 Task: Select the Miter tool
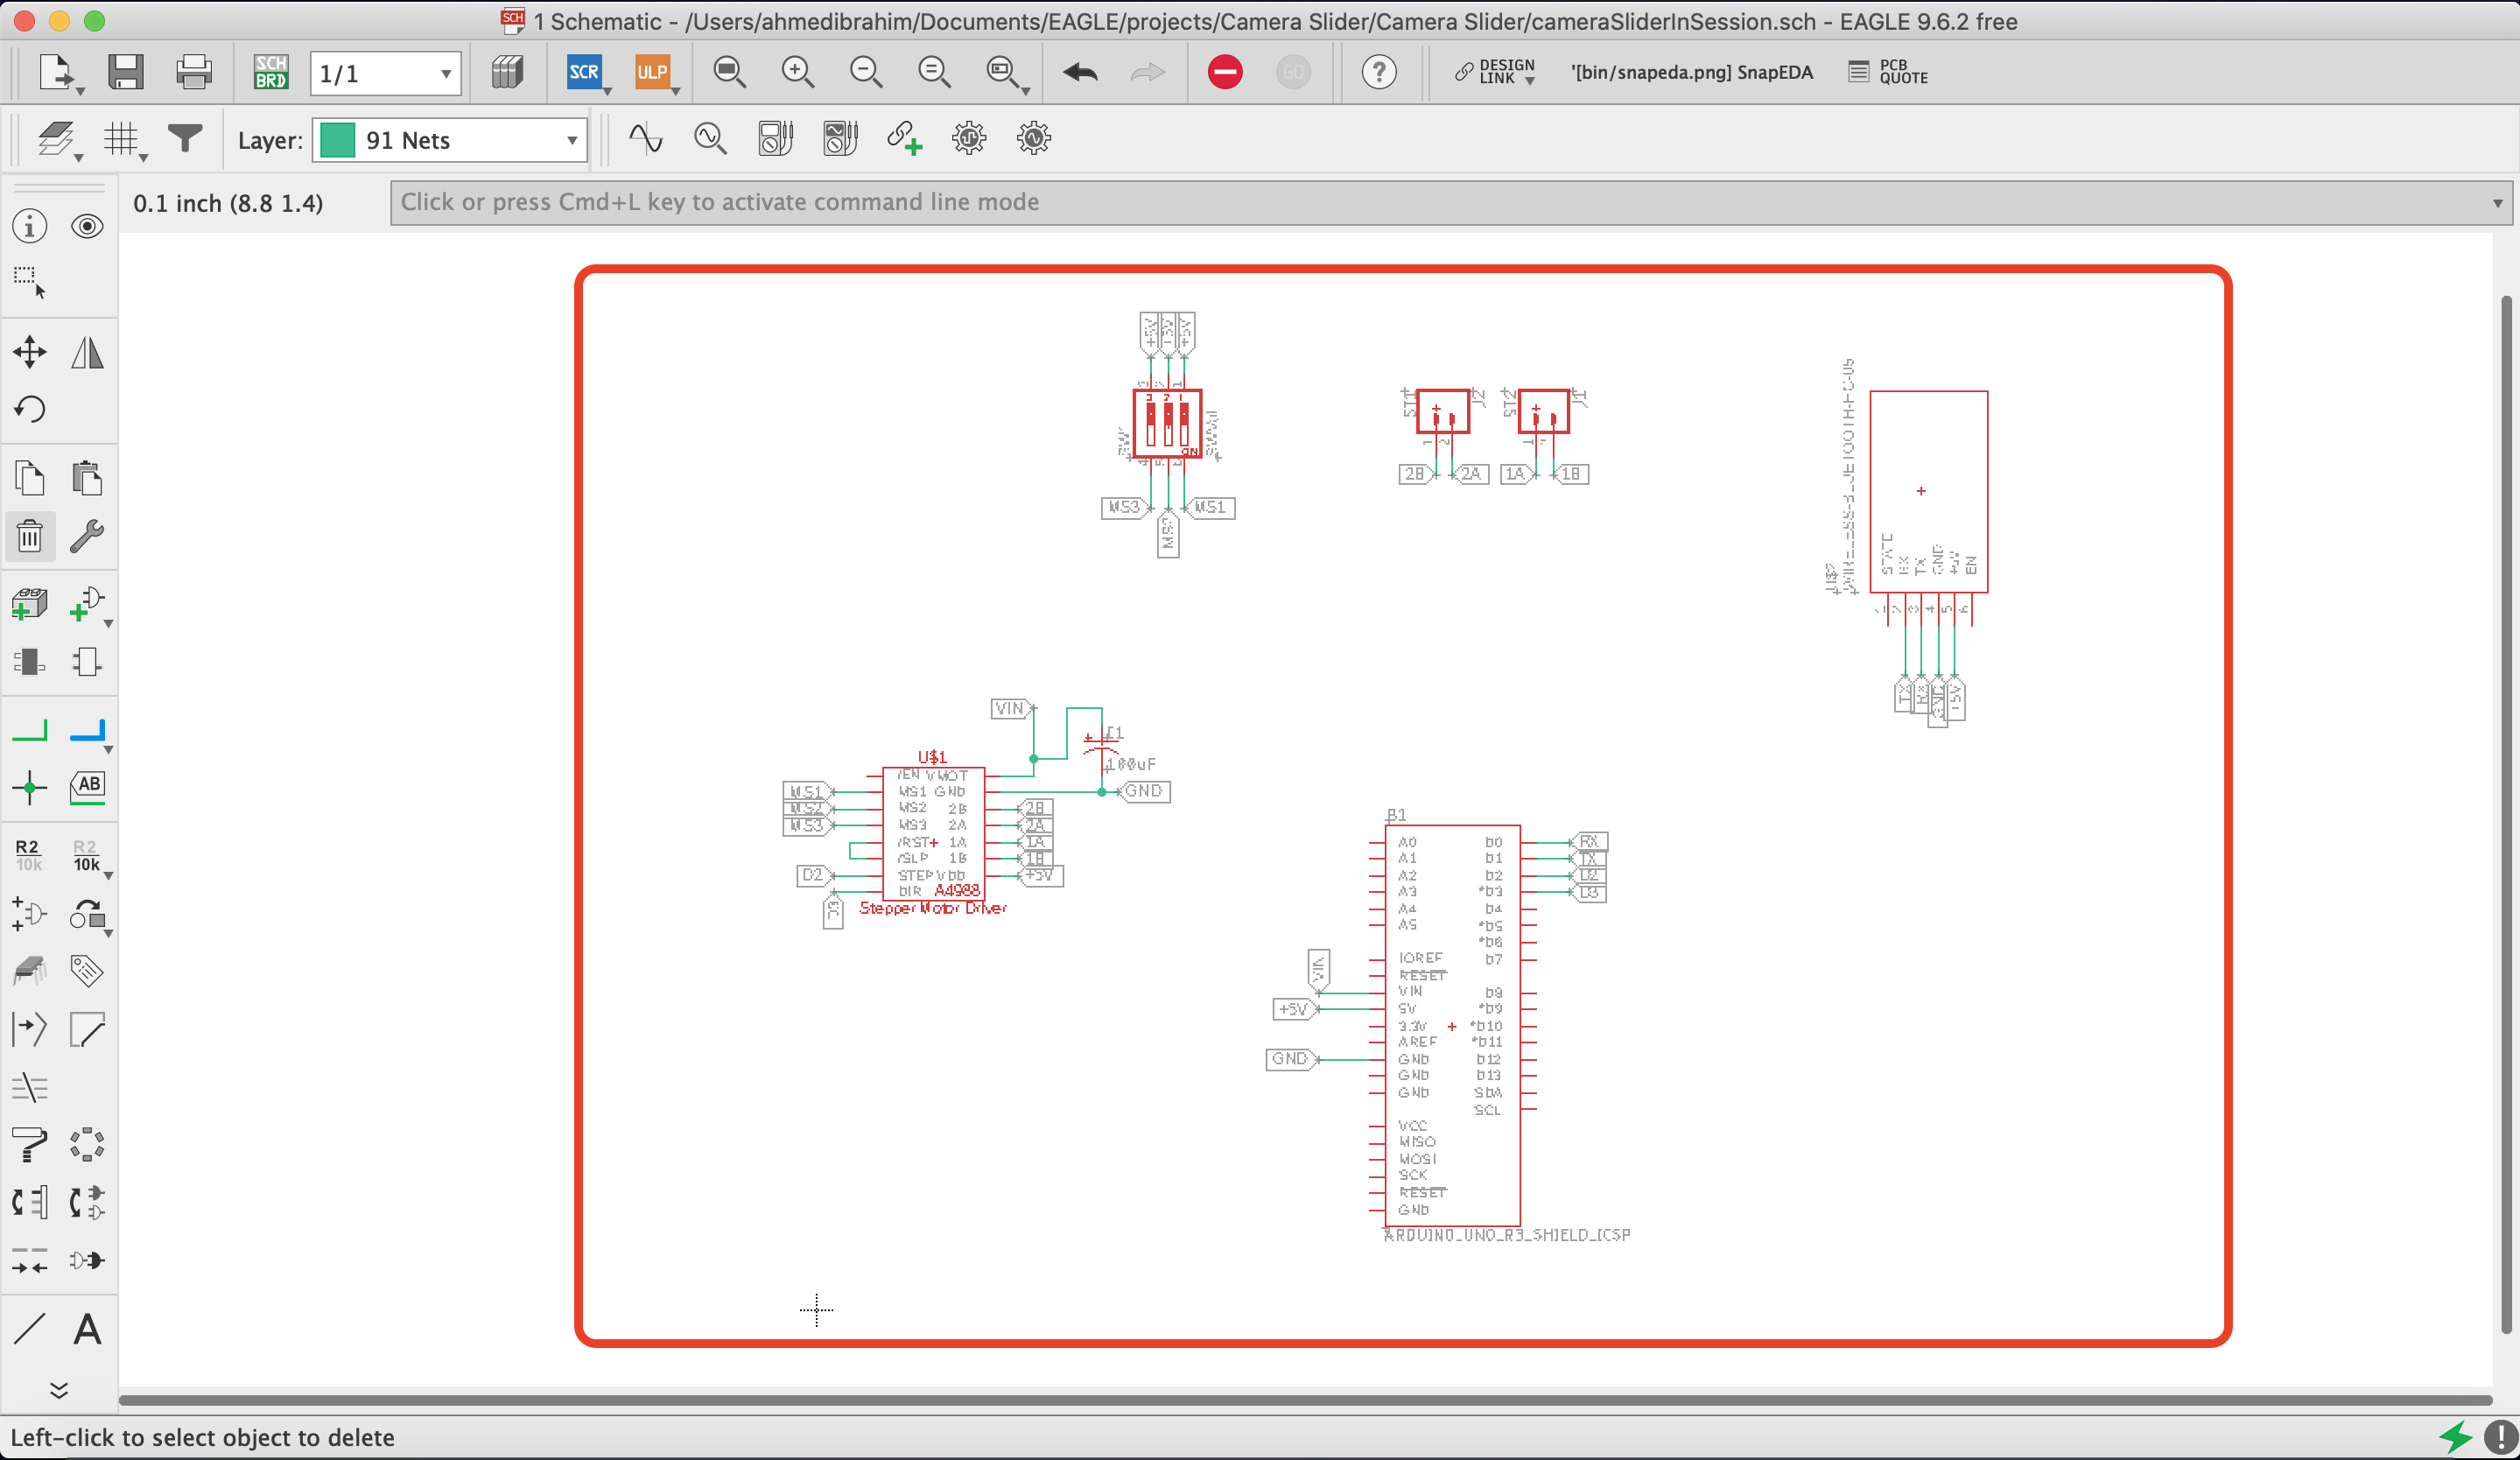[87, 1030]
